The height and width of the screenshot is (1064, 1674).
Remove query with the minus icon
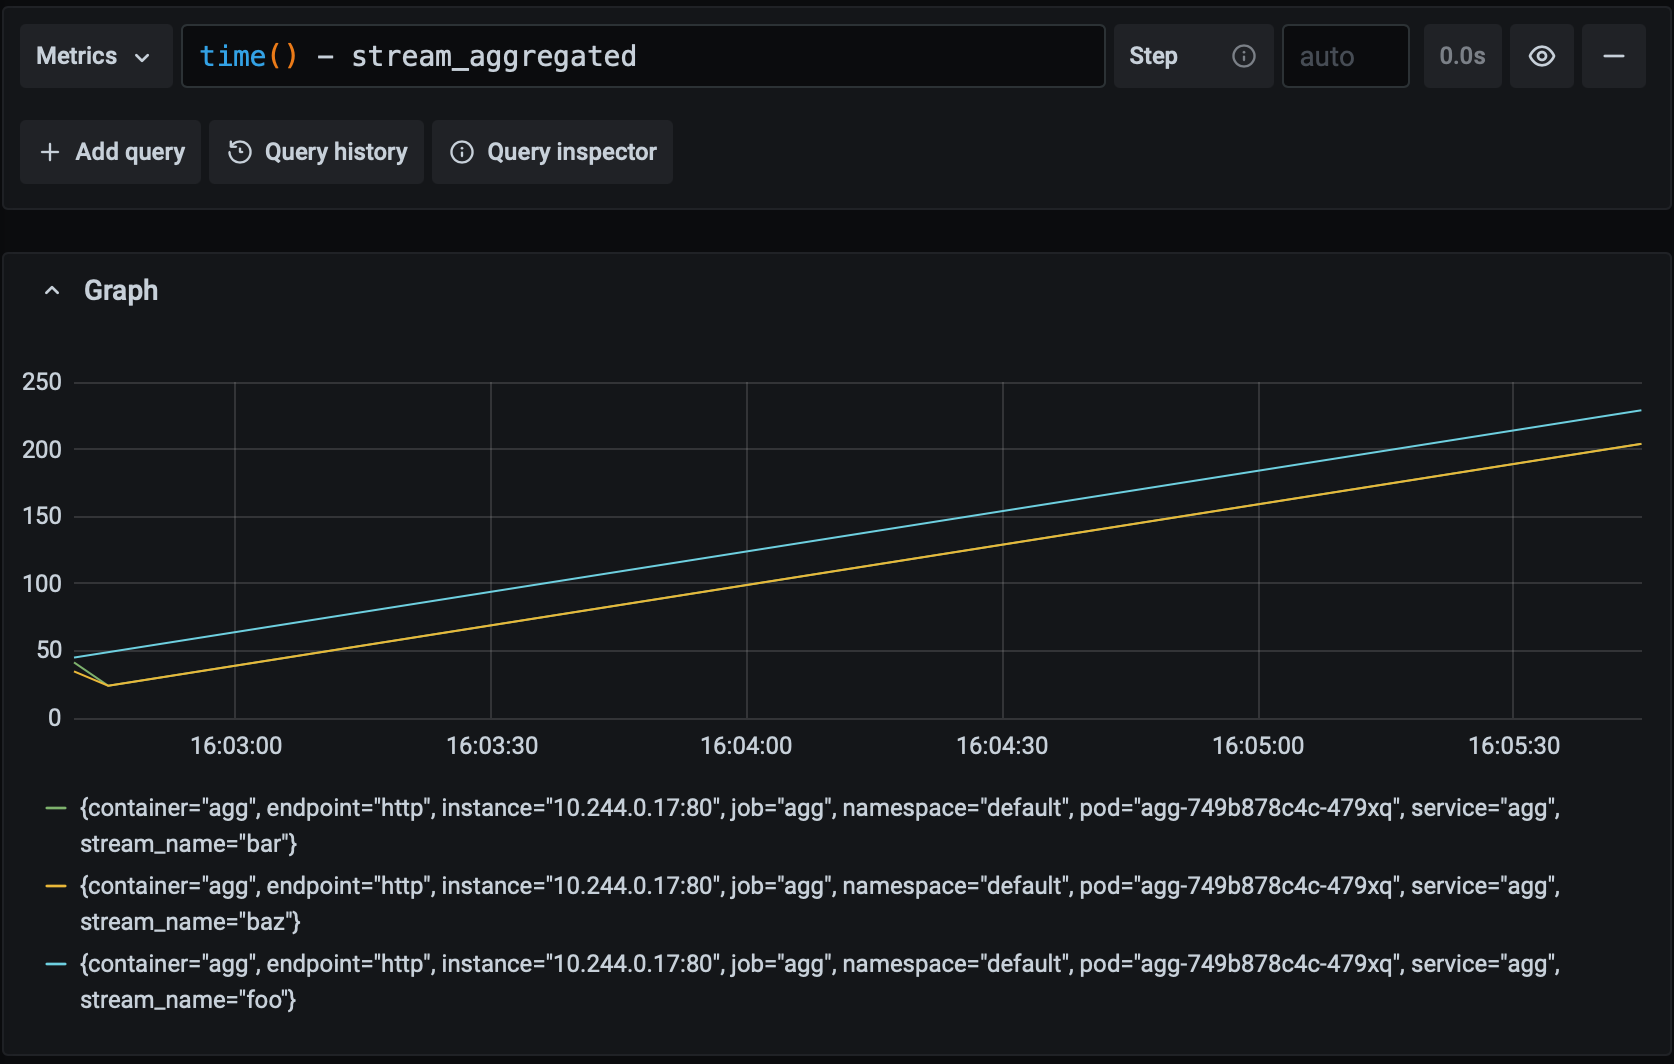point(1613,56)
